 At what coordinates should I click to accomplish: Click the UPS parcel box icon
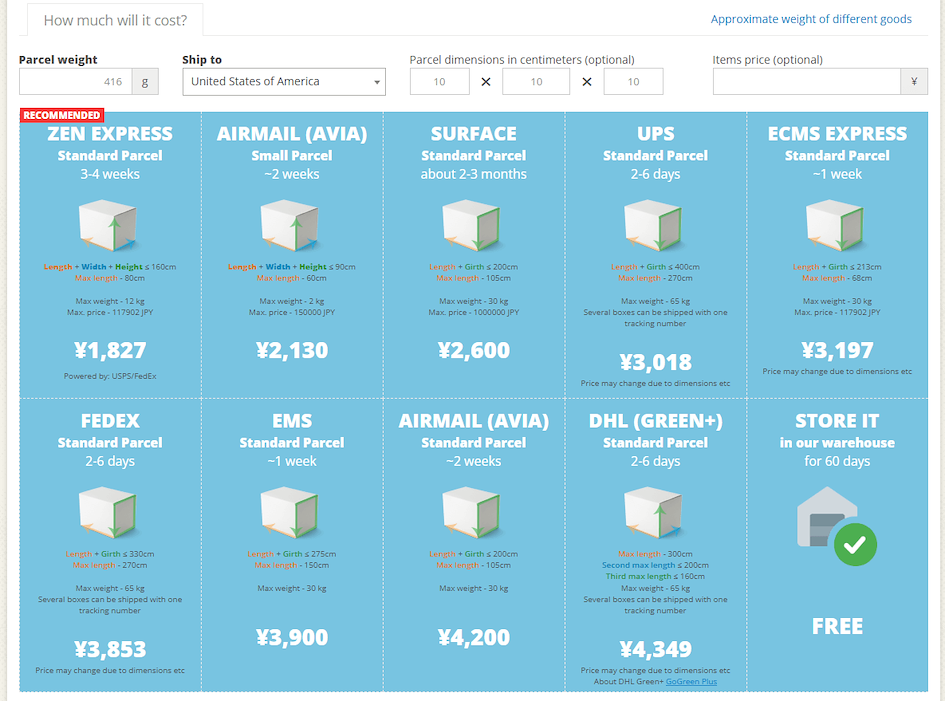(x=655, y=224)
